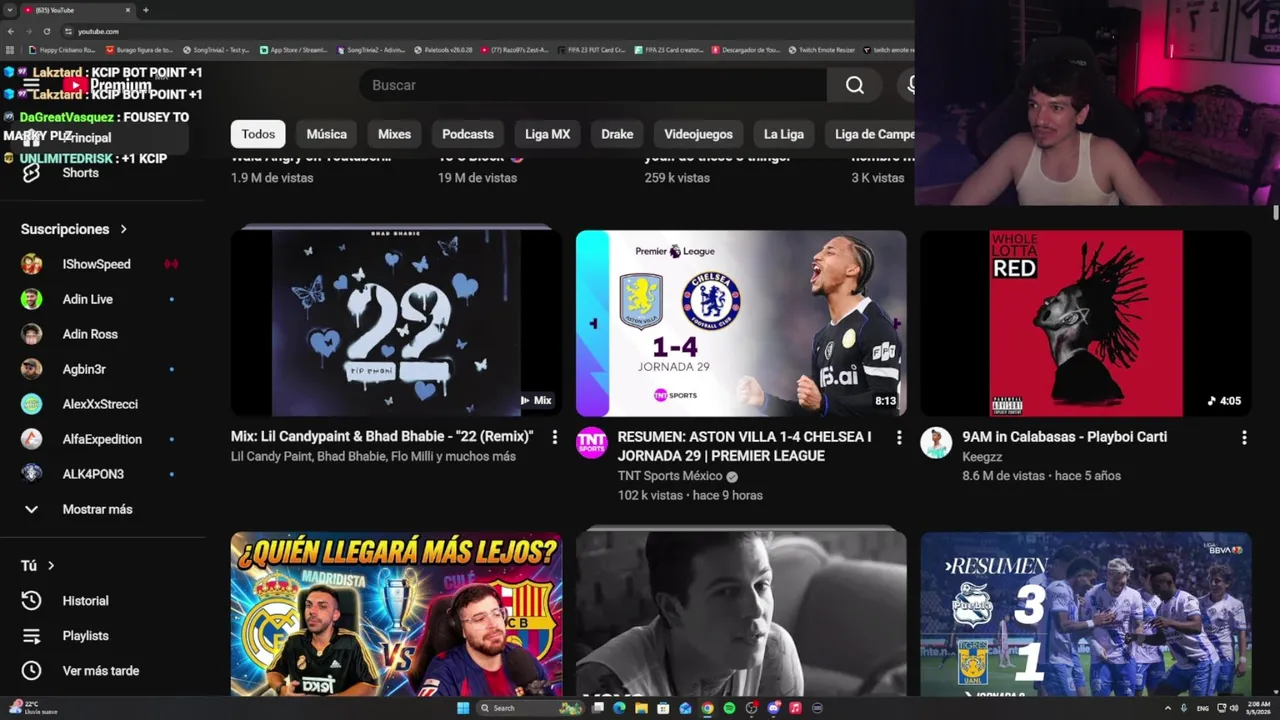The height and width of the screenshot is (720, 1280).
Task: Click the Windows taskbar Search box
Action: (528, 708)
